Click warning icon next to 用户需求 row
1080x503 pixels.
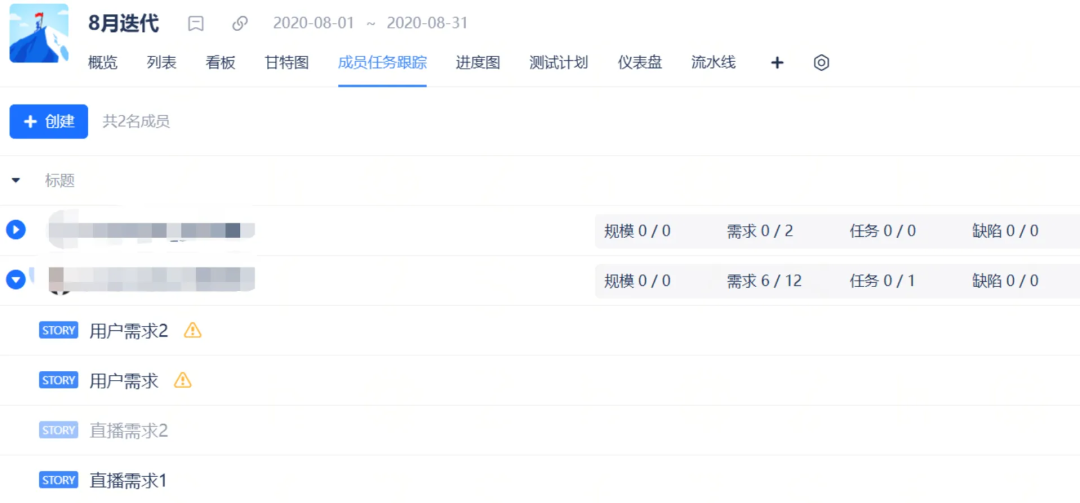[183, 380]
